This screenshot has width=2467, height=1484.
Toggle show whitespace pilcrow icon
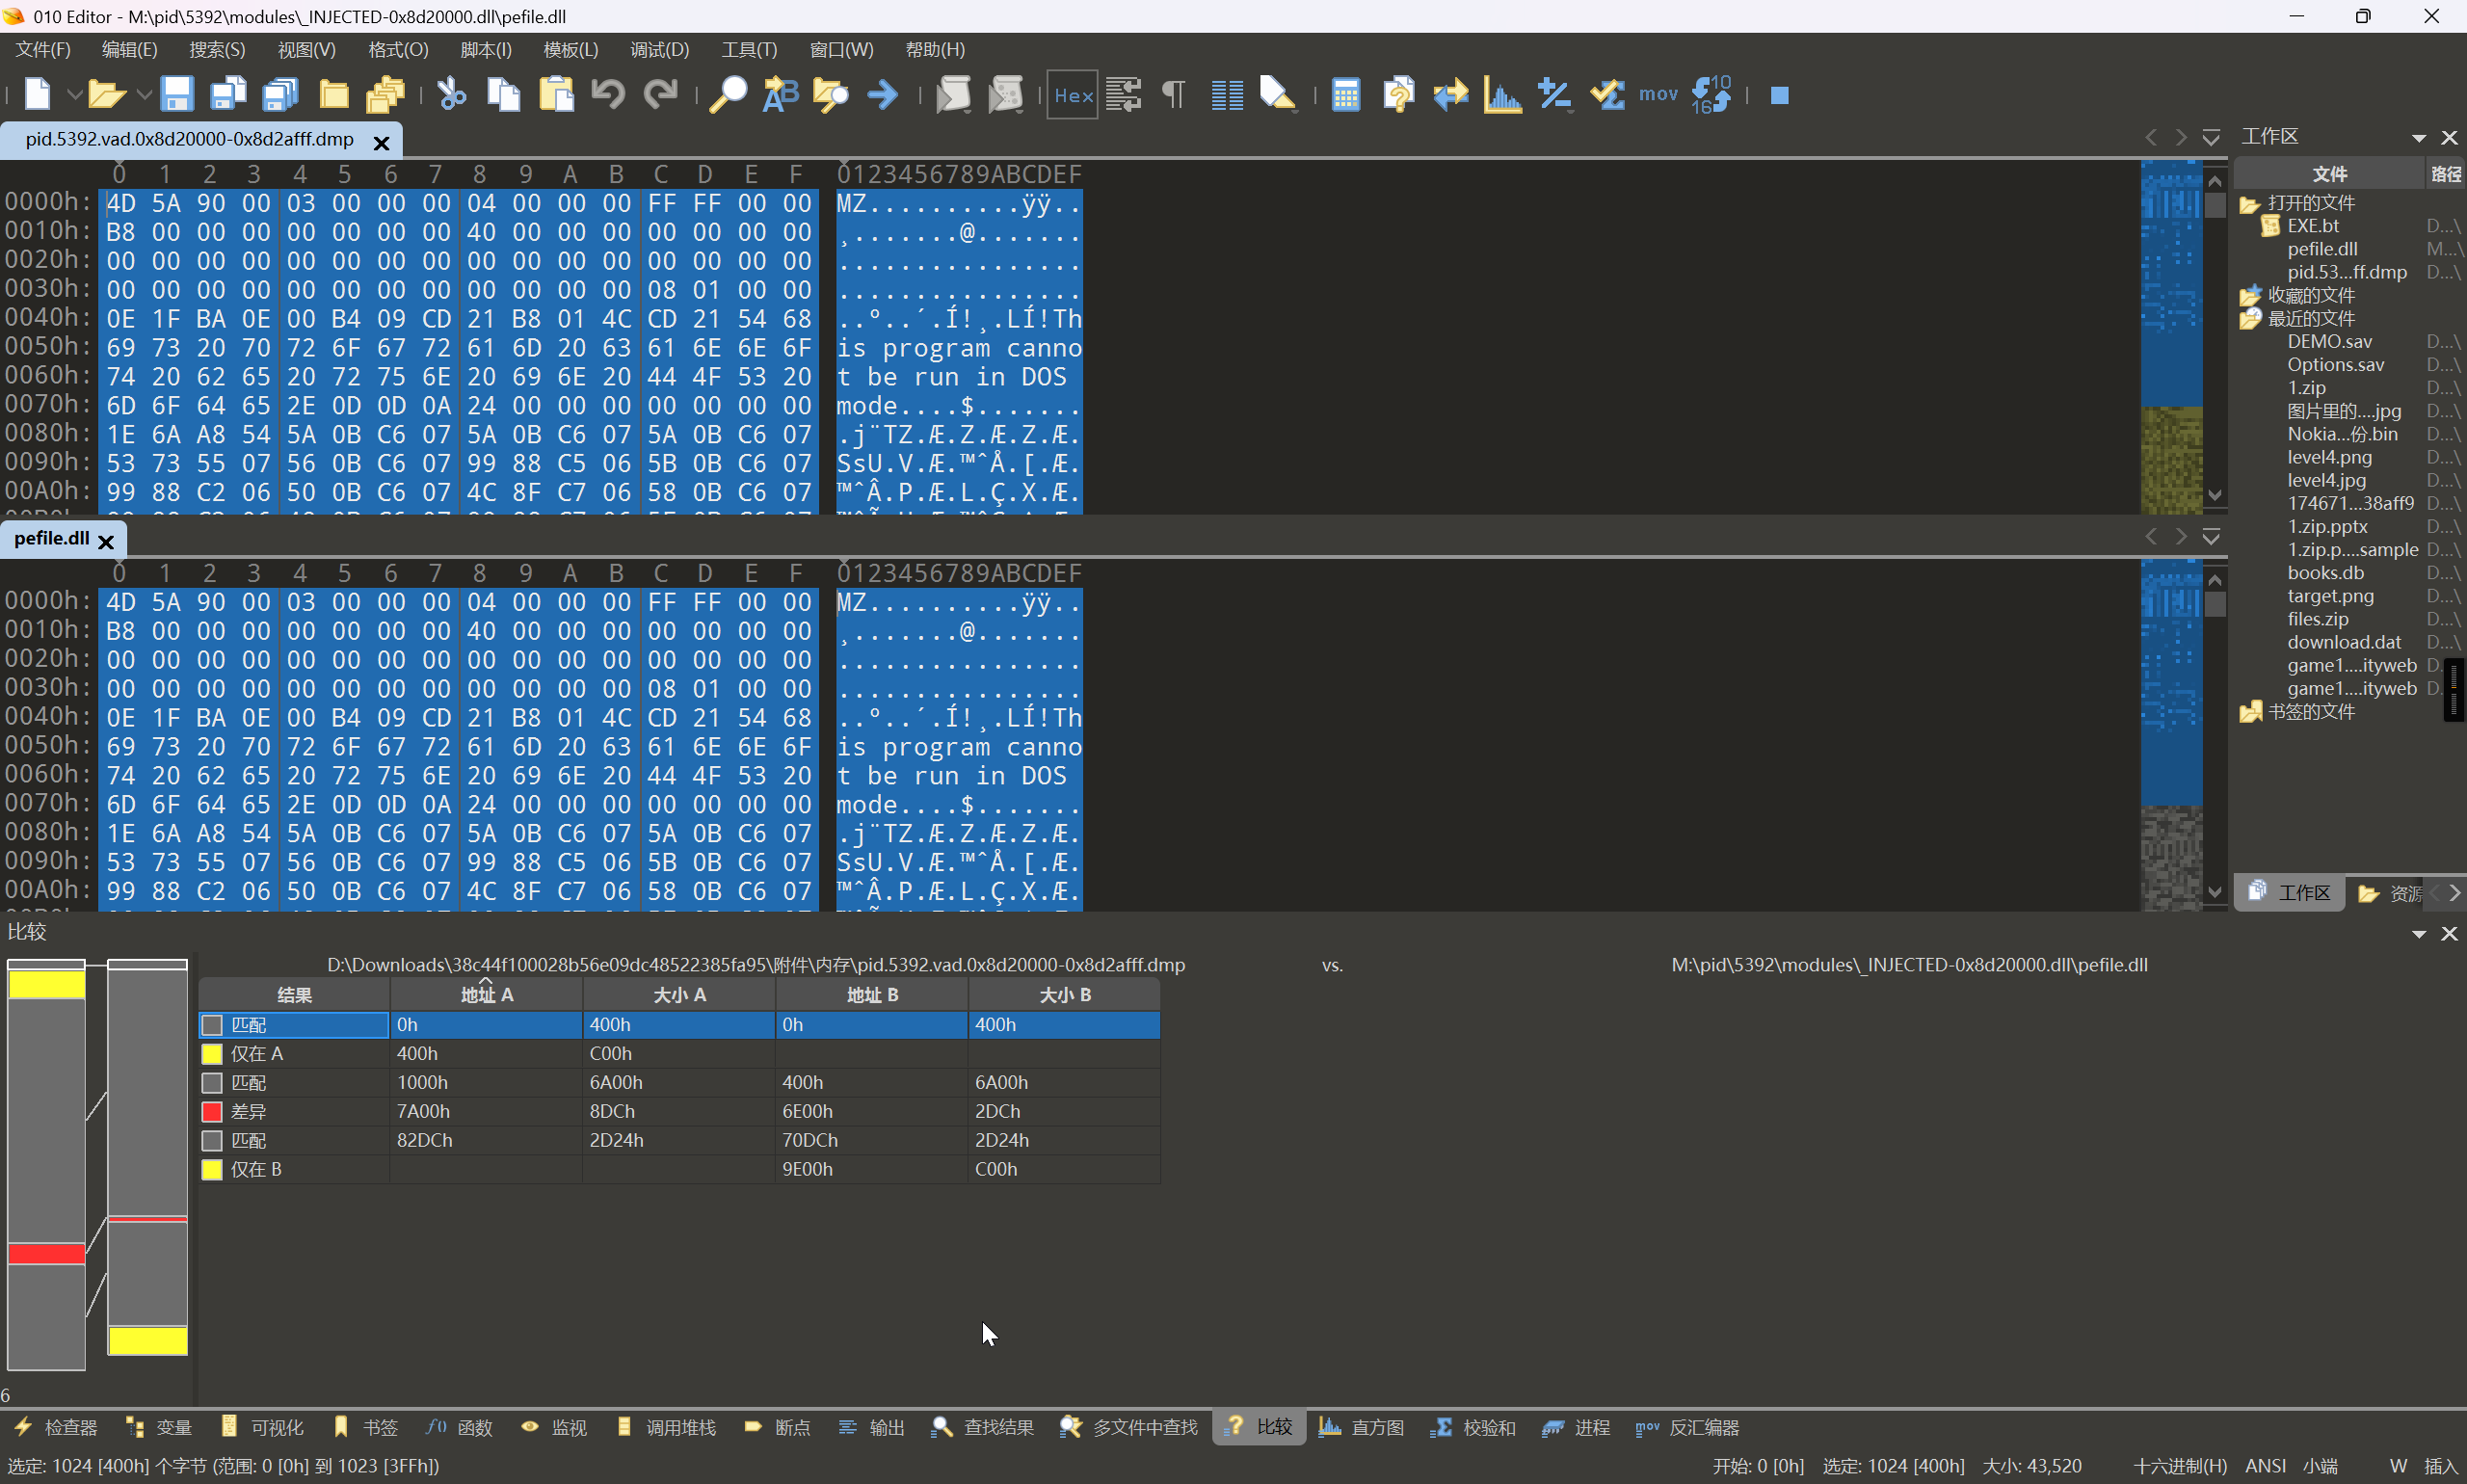tap(1174, 95)
